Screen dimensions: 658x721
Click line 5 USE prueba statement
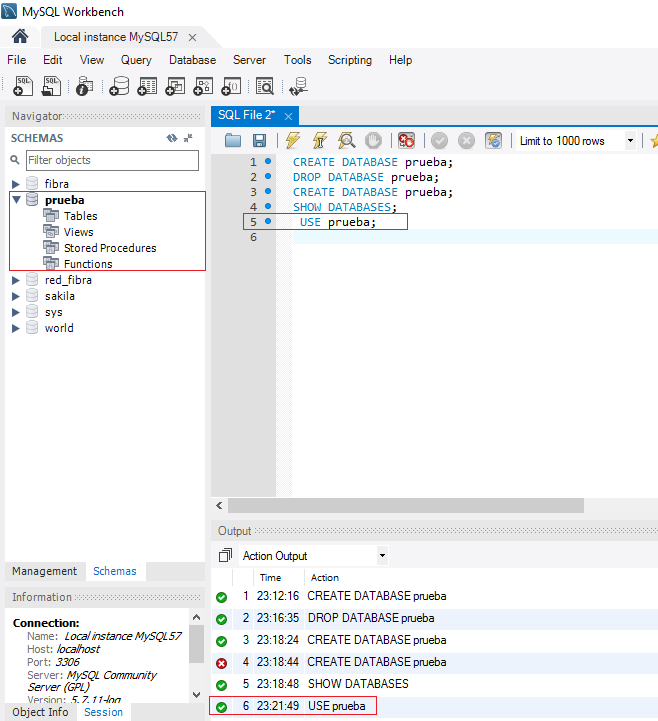[338, 222]
